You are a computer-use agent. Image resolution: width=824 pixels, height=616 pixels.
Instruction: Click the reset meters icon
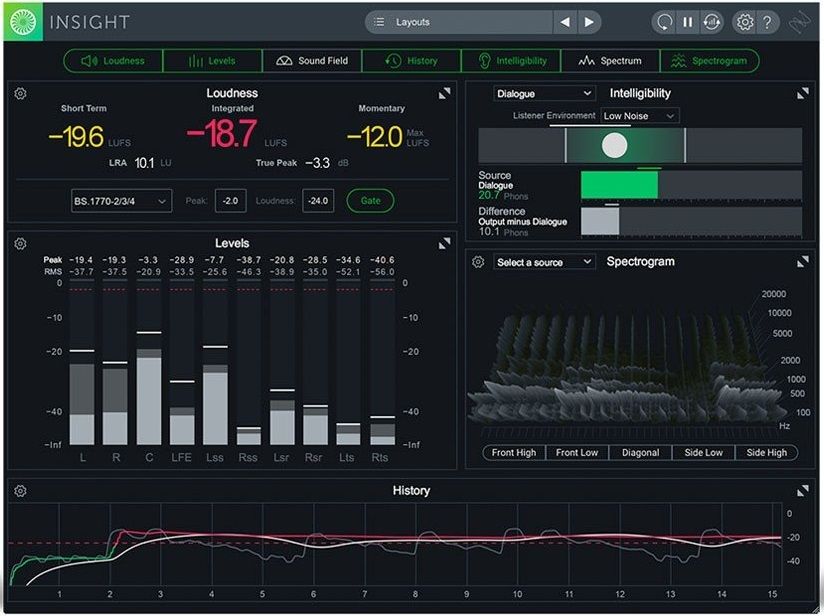(x=665, y=21)
